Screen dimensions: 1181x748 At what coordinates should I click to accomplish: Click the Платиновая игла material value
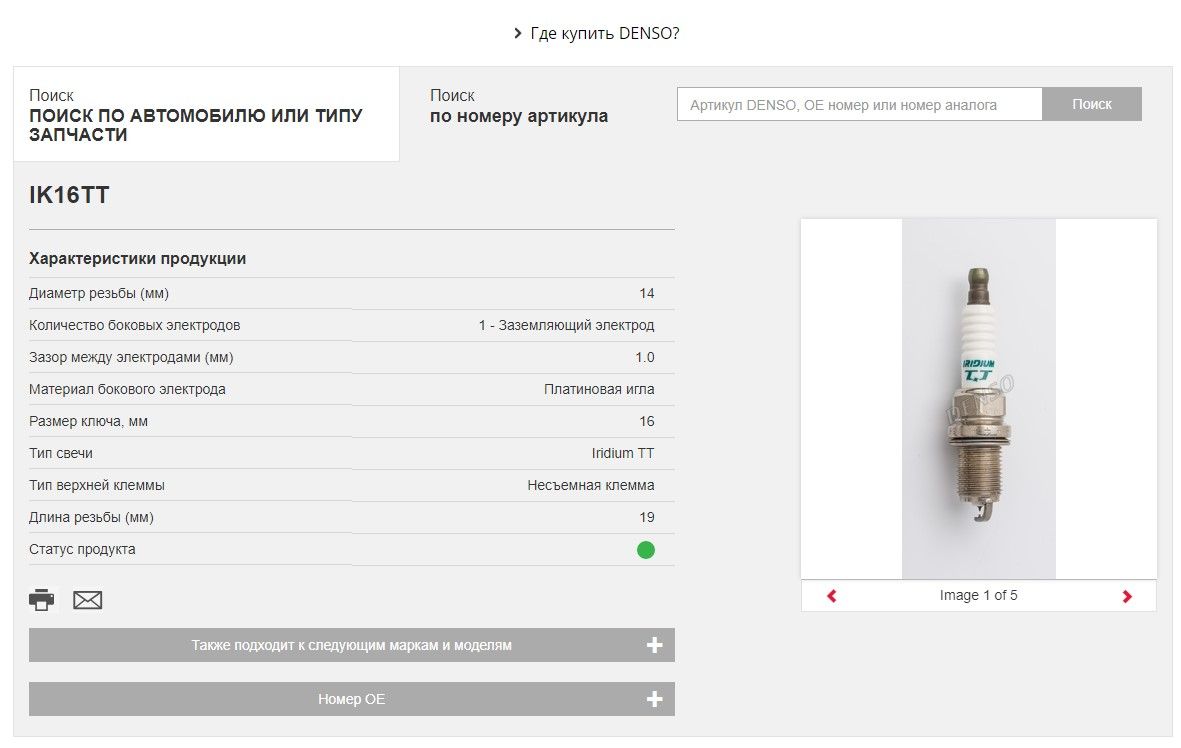pos(599,390)
